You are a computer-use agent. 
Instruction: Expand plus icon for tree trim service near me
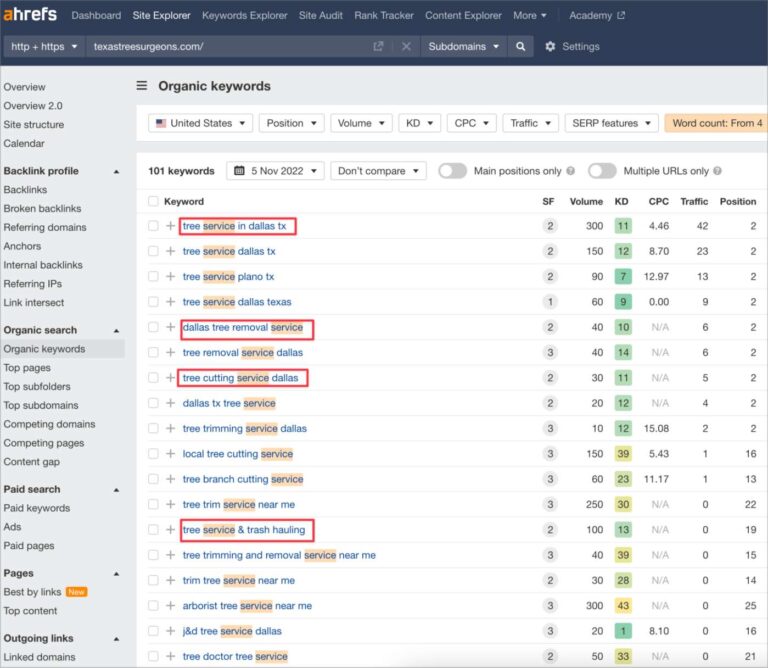170,504
